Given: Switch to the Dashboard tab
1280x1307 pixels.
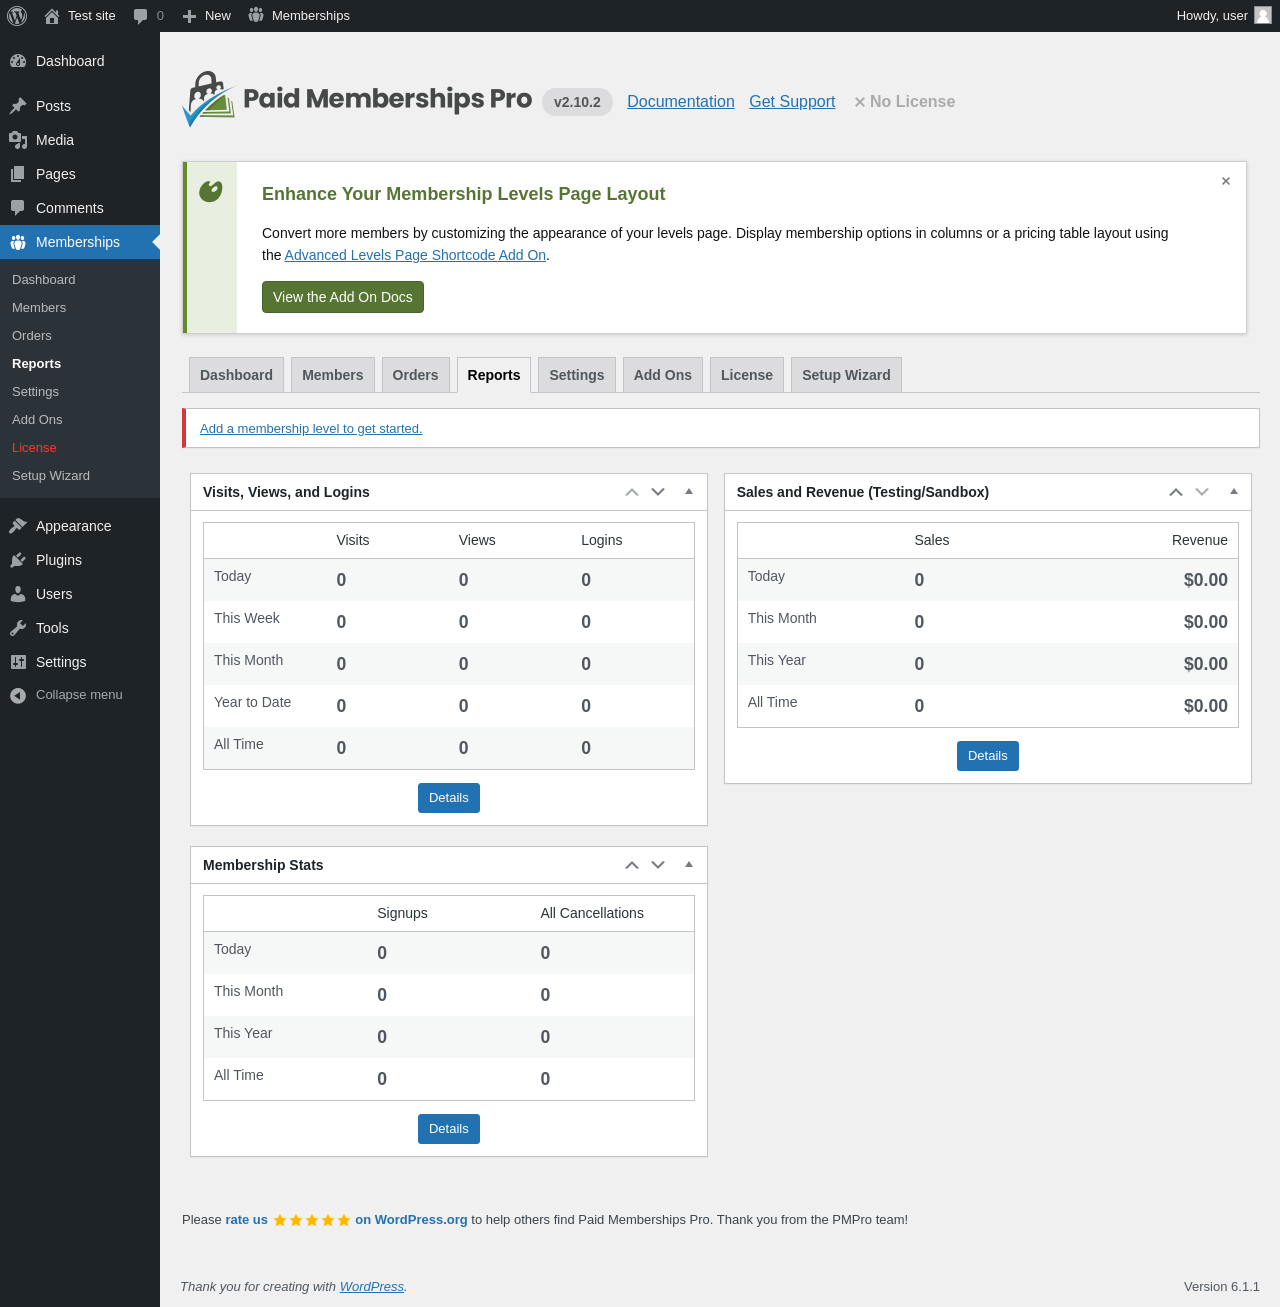Looking at the screenshot, I should 236,375.
